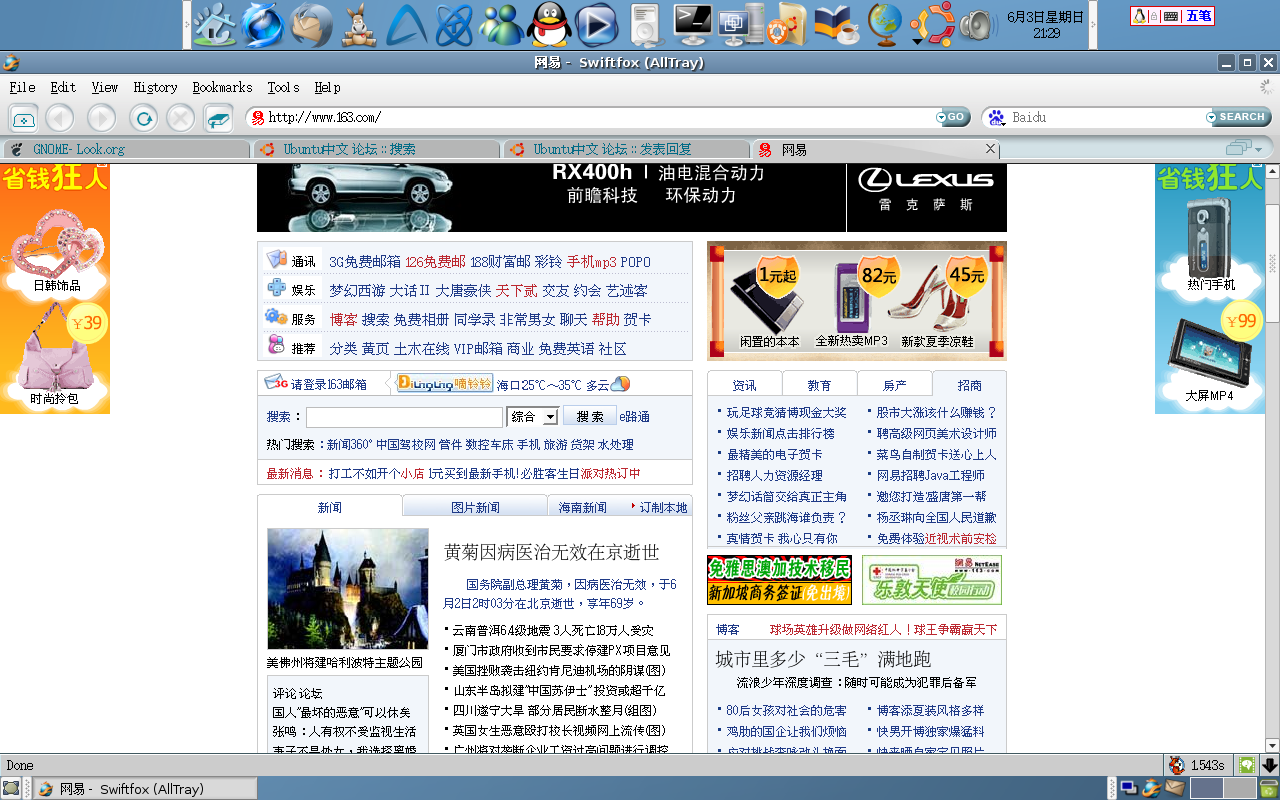Open the Ubuntu logo menu icon
The image size is (1280, 800).
931,25
